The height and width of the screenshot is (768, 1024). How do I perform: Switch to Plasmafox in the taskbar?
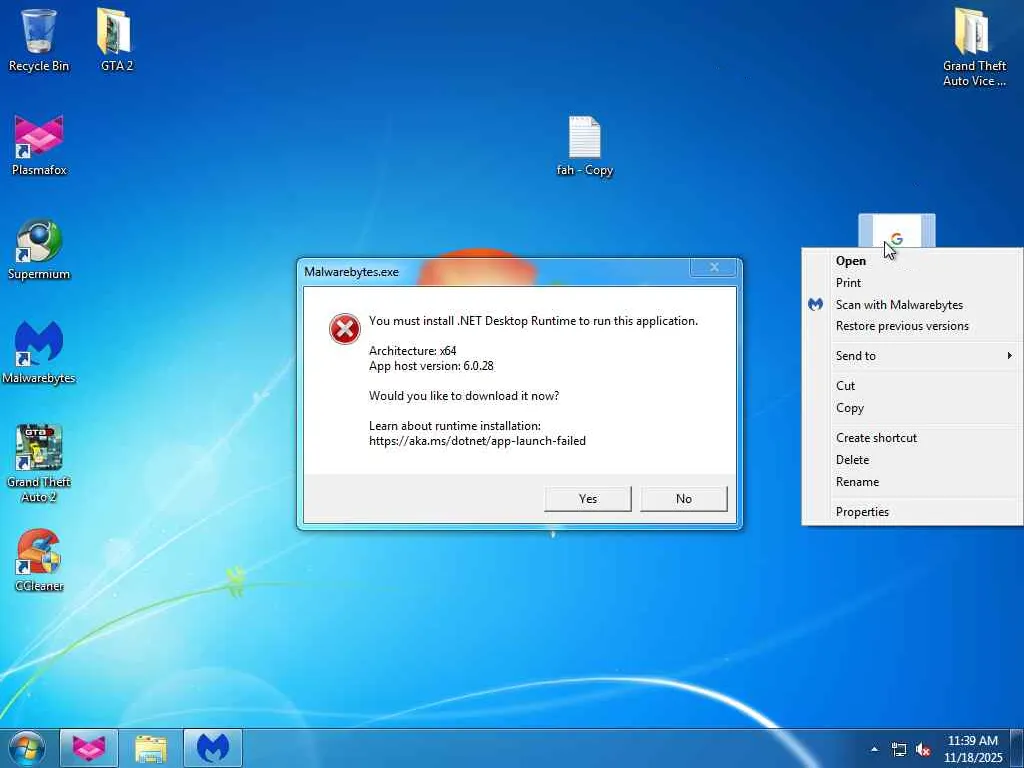89,748
